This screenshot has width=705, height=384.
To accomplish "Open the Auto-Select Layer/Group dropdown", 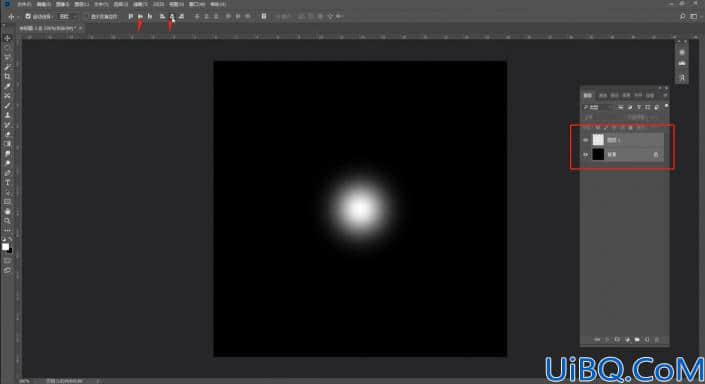I will (x=67, y=16).
